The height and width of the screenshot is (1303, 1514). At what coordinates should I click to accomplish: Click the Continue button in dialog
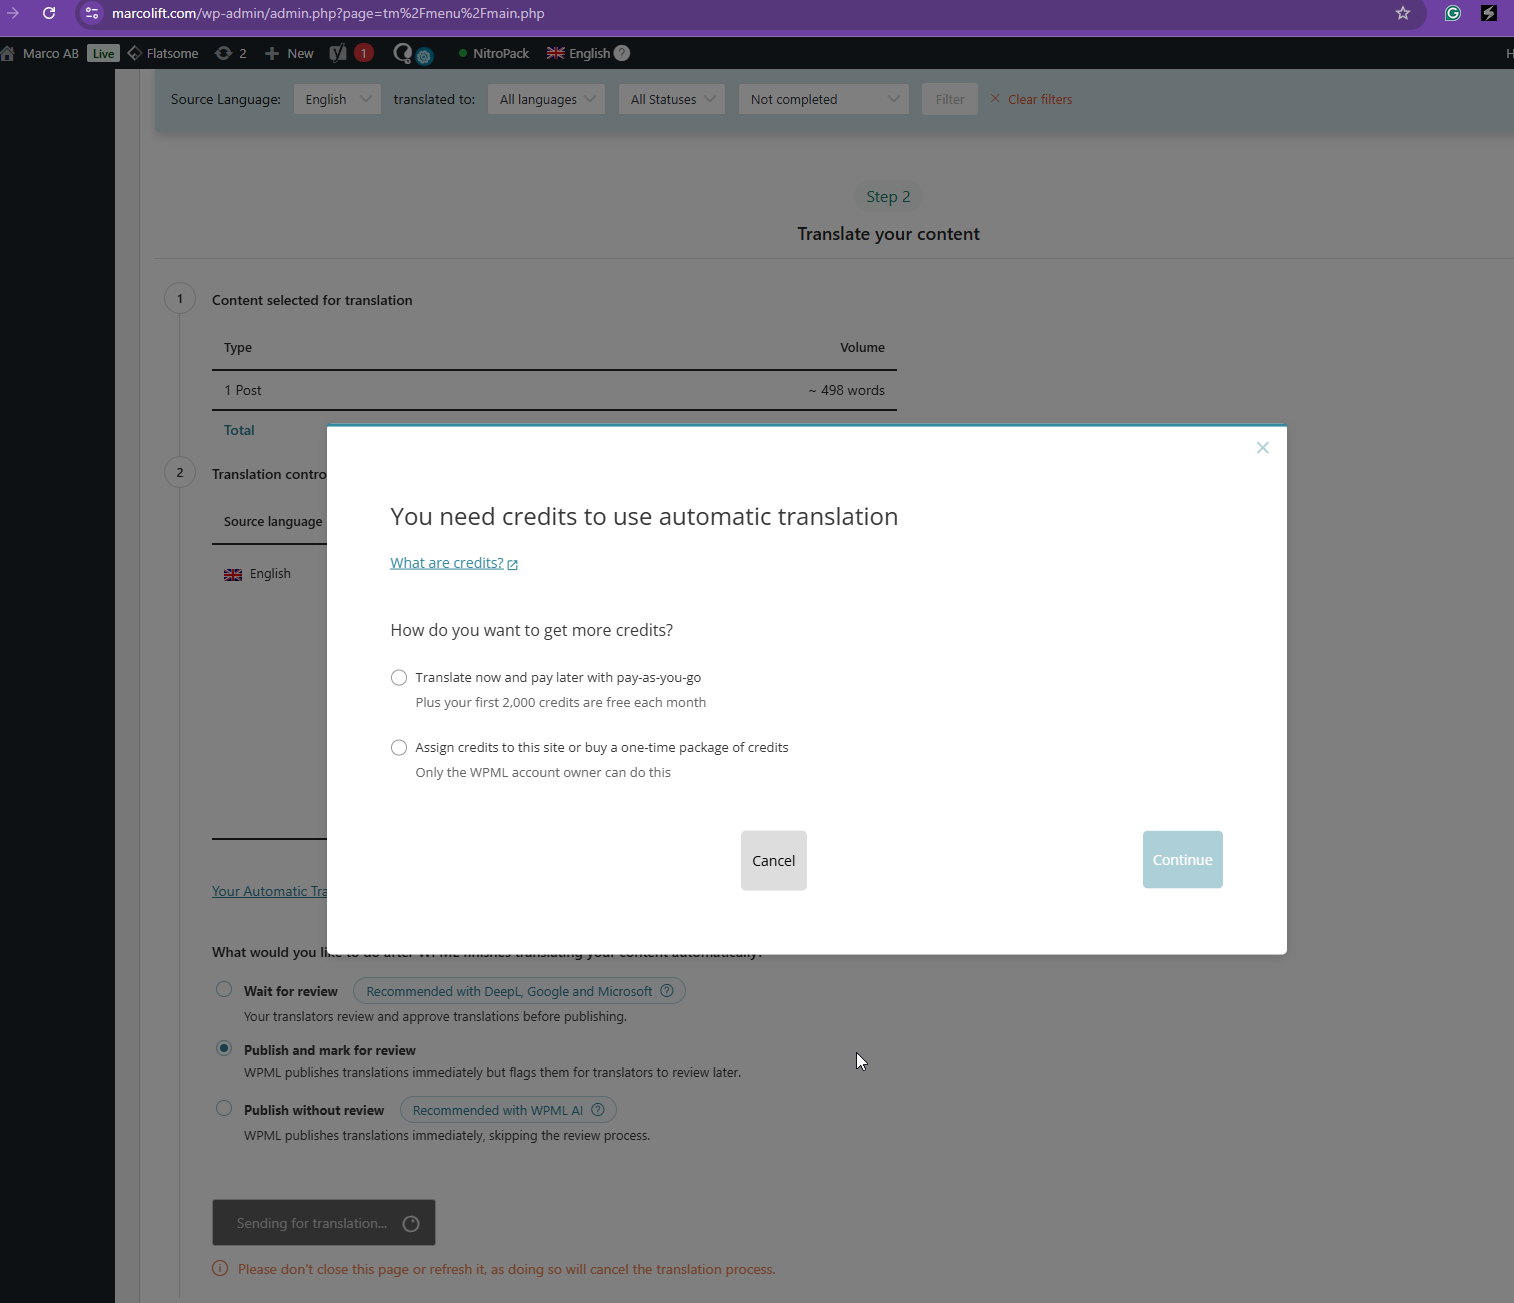[x=1183, y=860]
